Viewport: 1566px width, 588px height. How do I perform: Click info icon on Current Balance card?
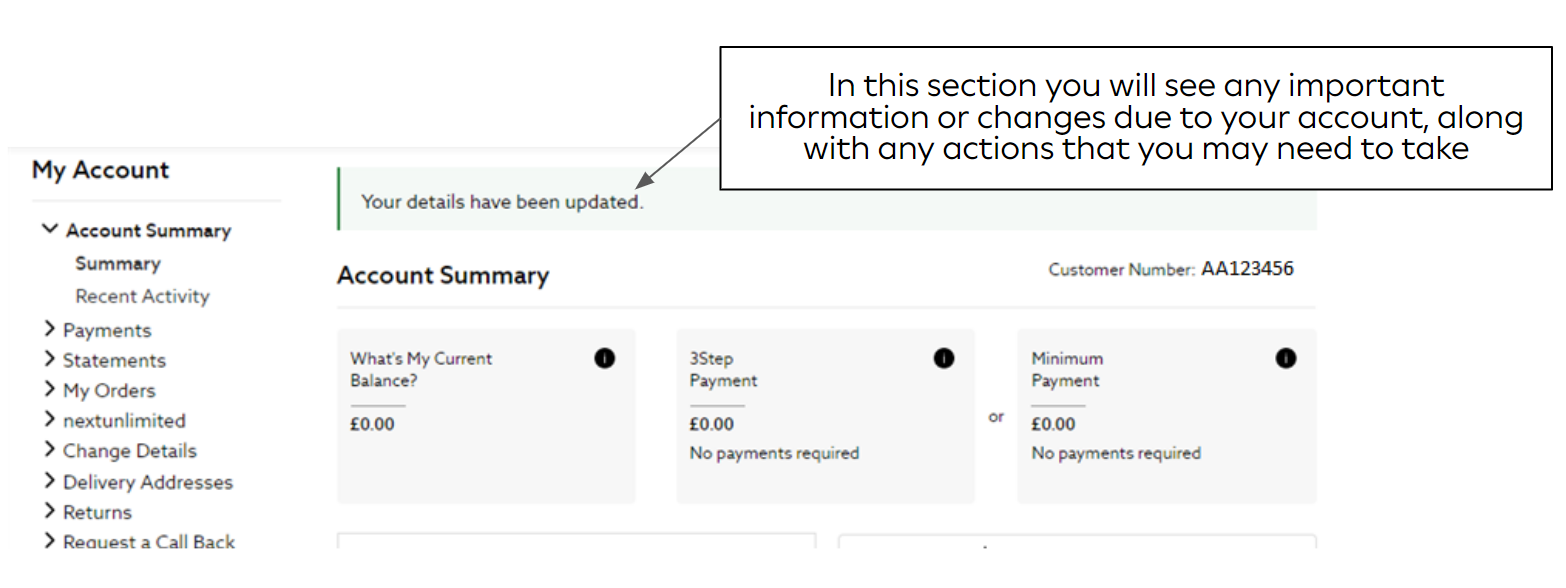click(x=604, y=358)
